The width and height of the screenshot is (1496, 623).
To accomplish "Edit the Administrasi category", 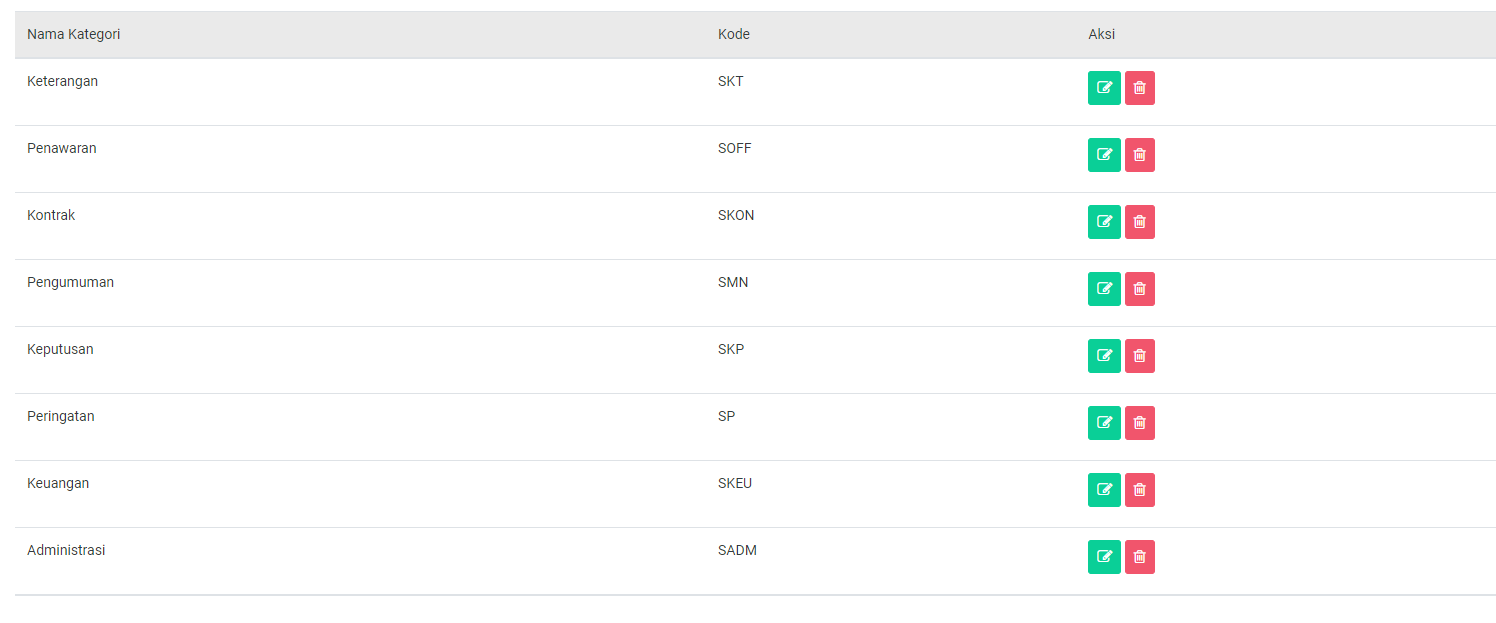I will click(1104, 557).
